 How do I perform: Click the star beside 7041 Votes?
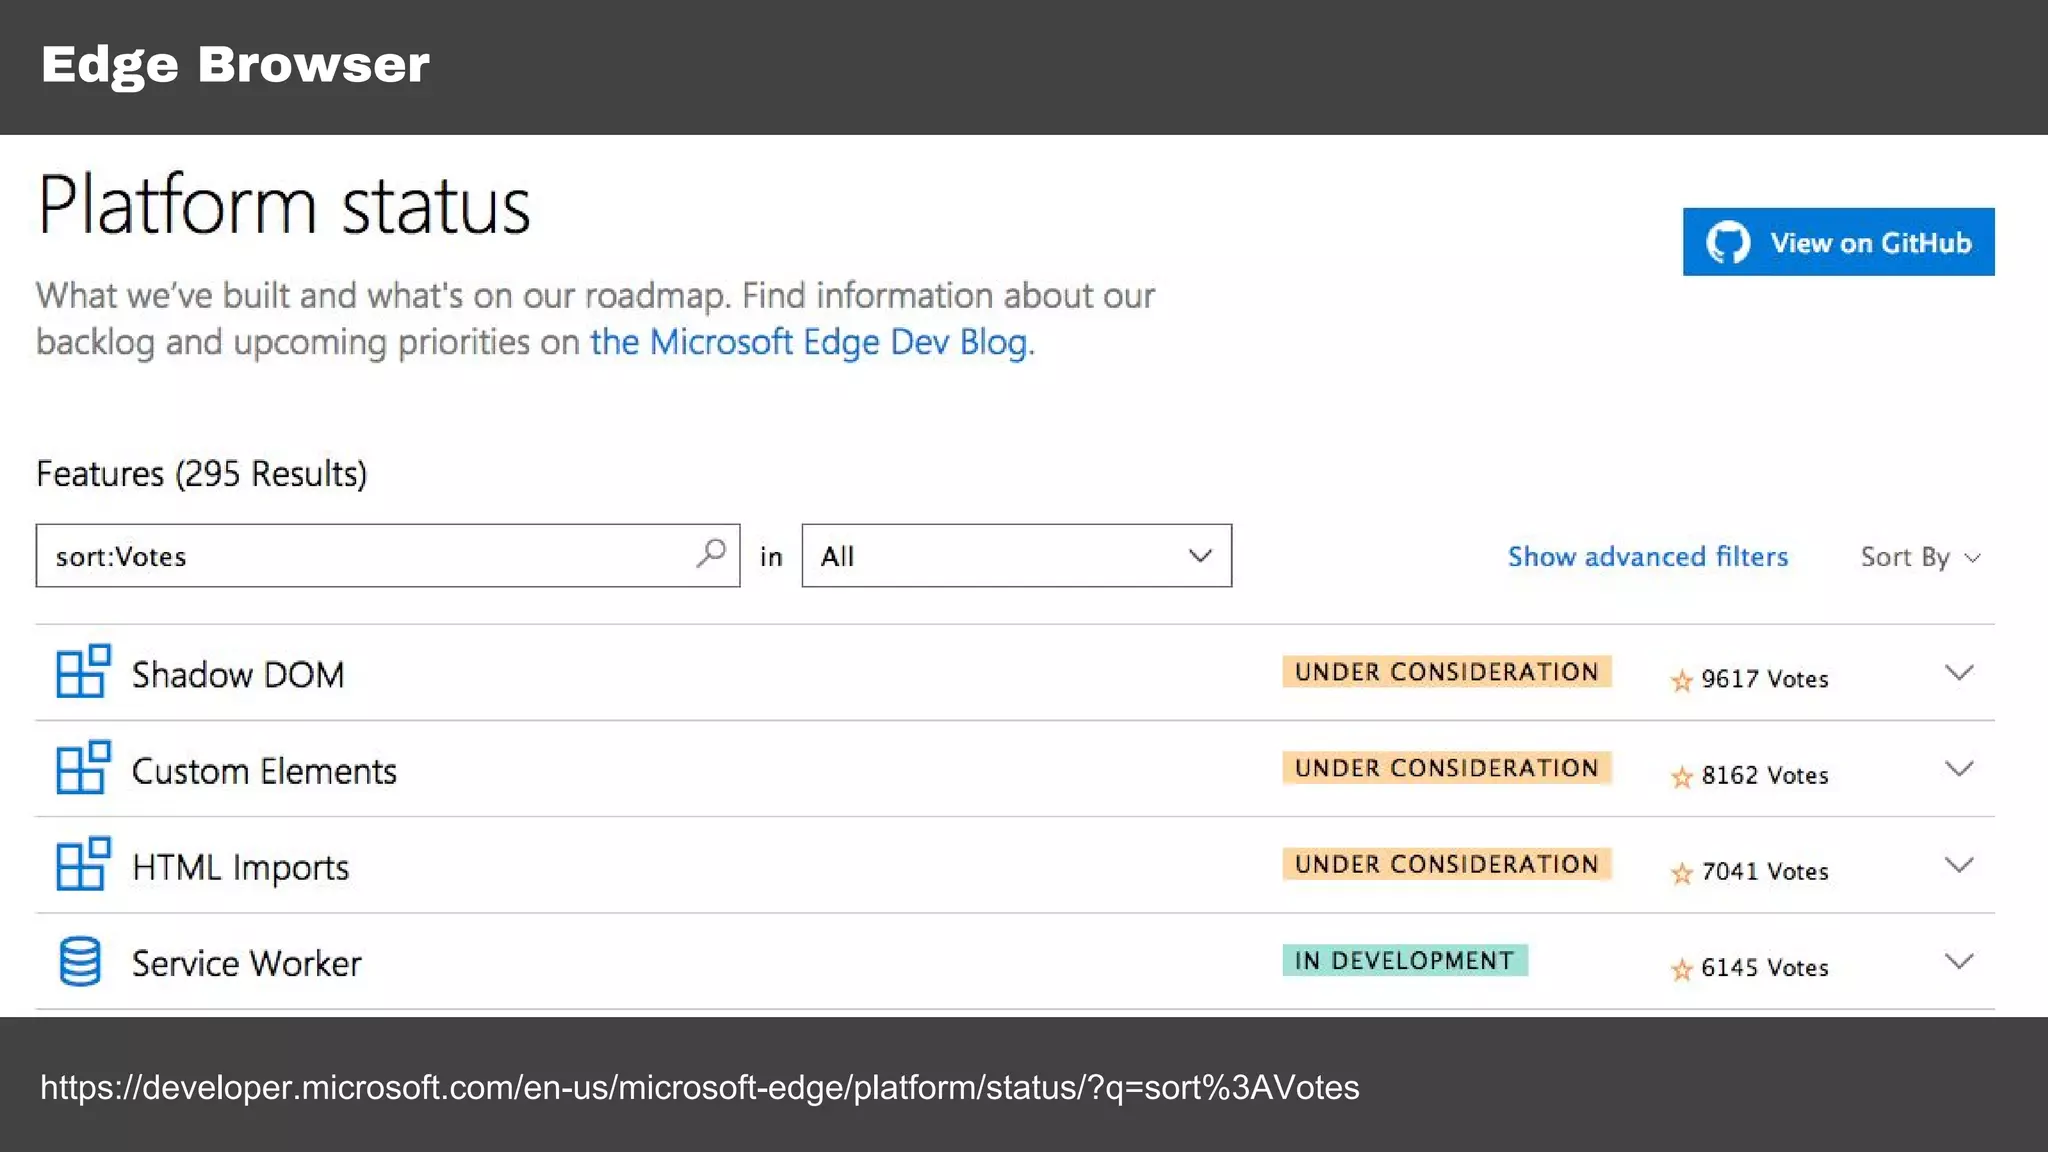[x=1681, y=873]
